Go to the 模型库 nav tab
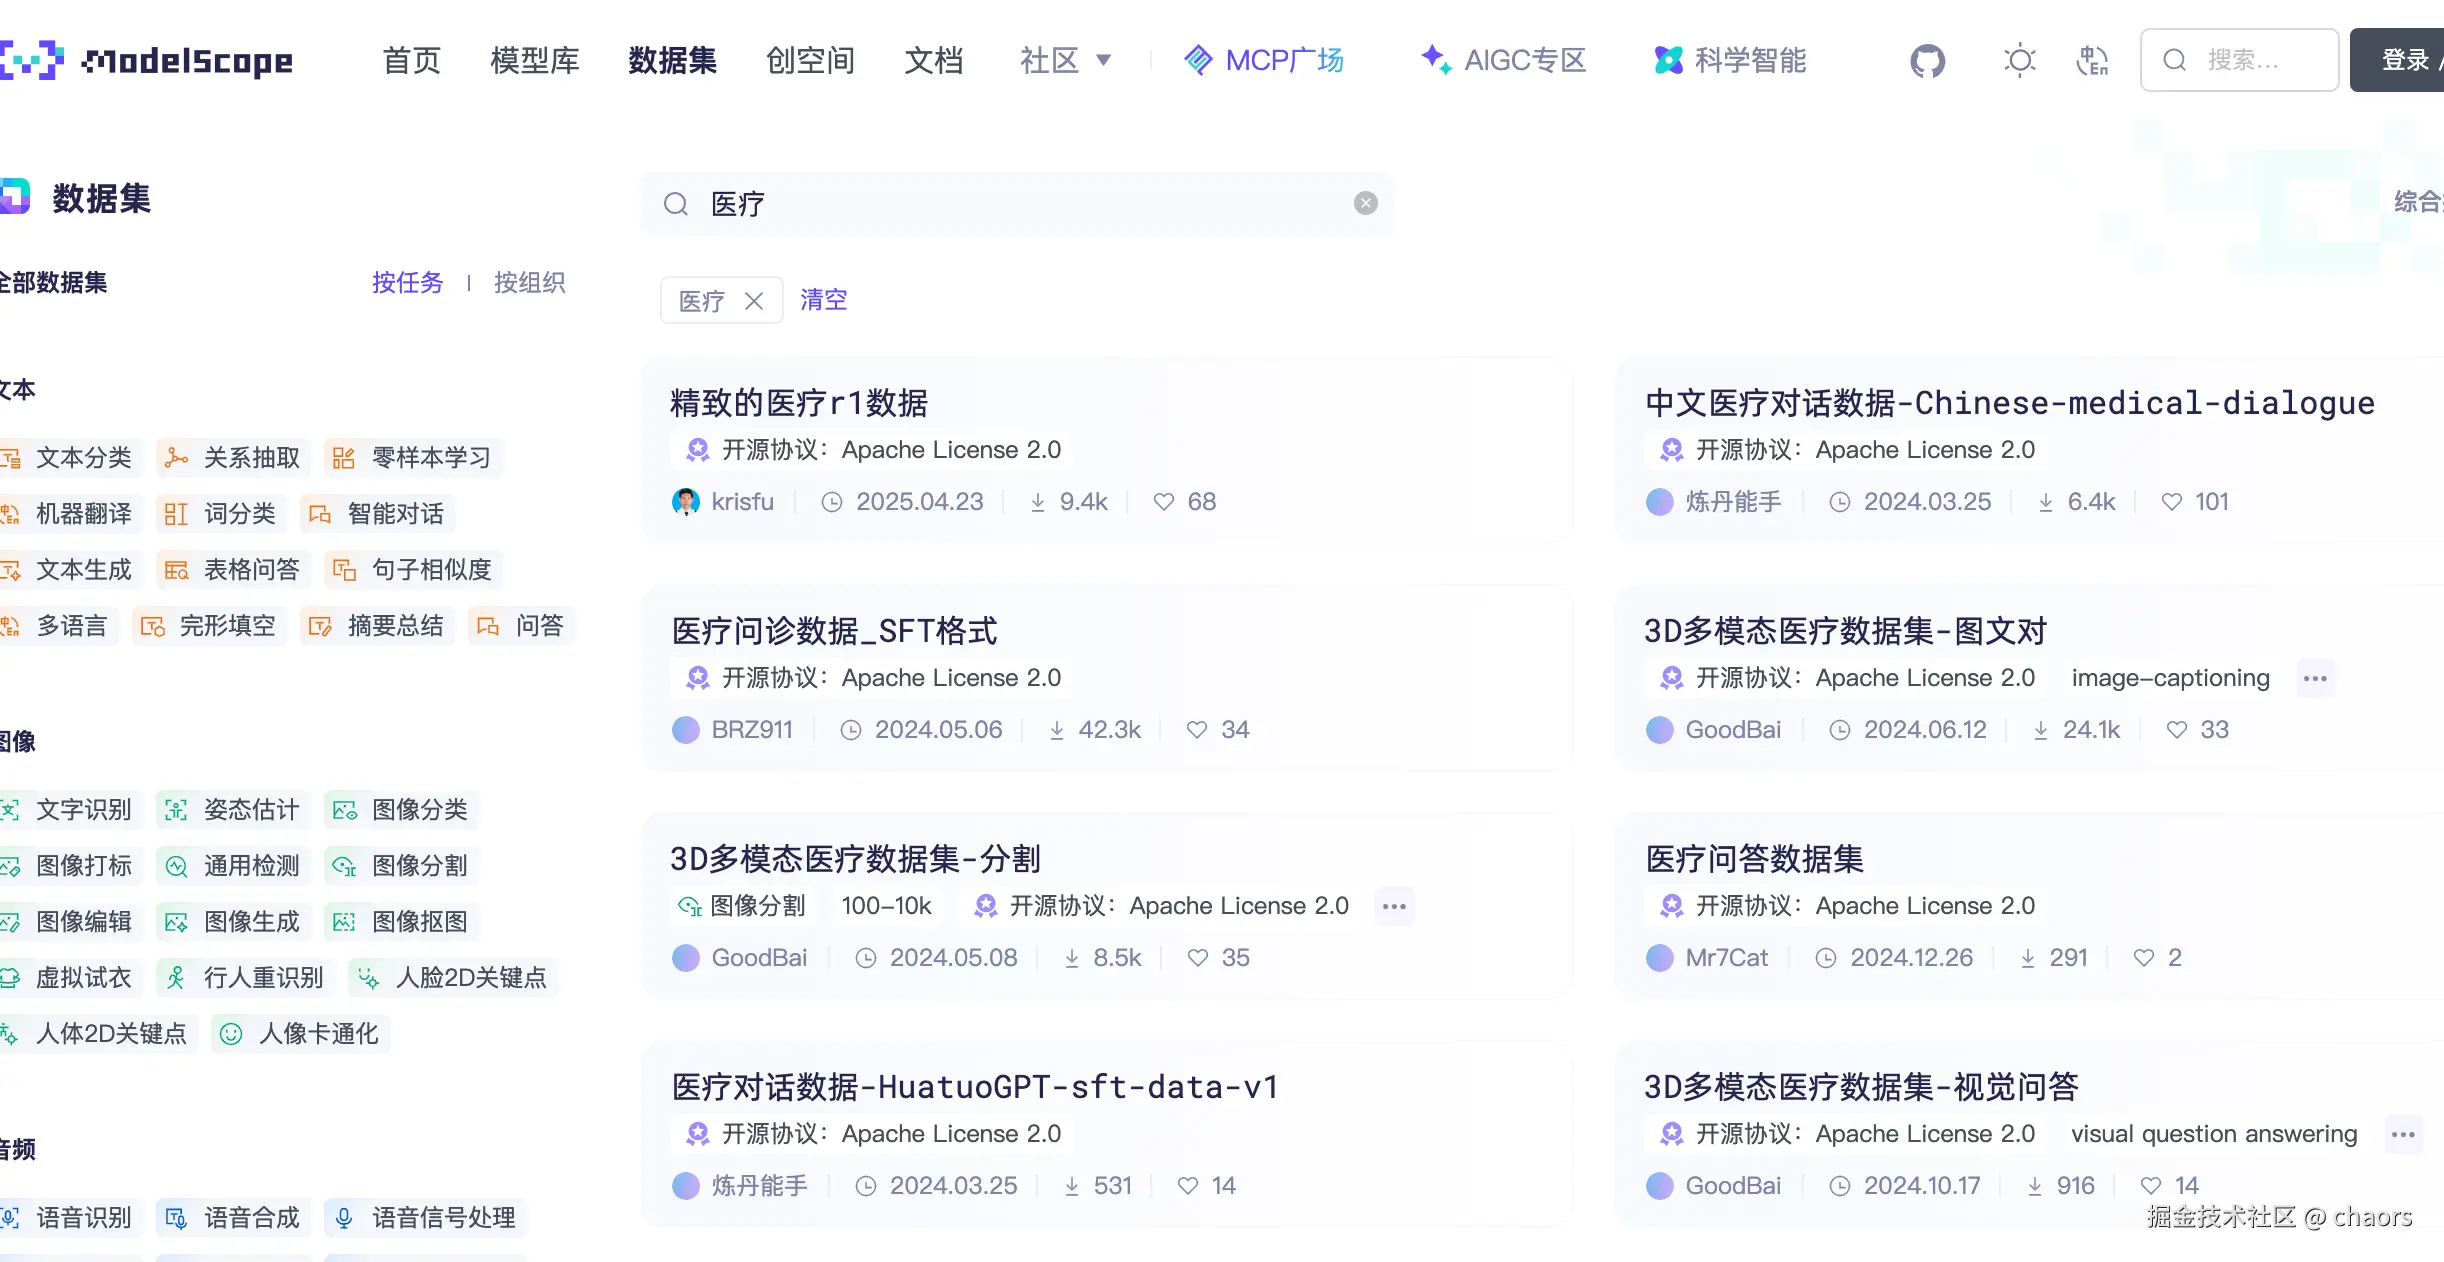2444x1262 pixels. coord(535,61)
